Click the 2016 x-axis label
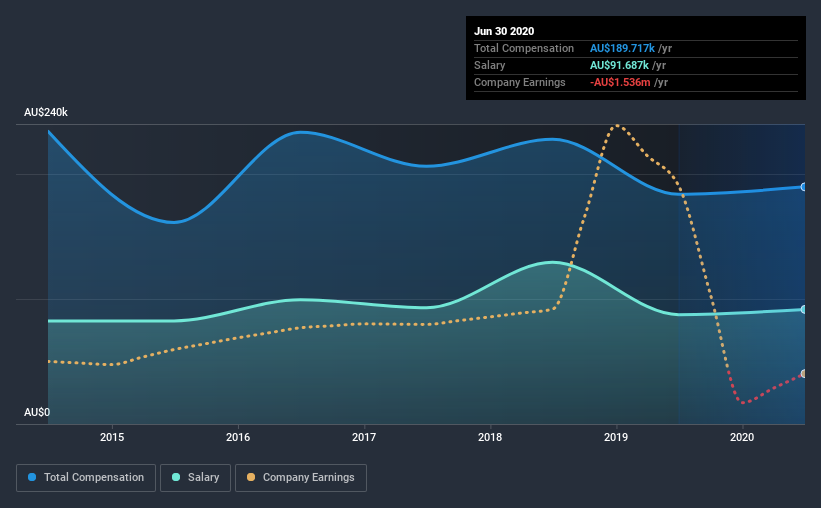 pos(238,437)
